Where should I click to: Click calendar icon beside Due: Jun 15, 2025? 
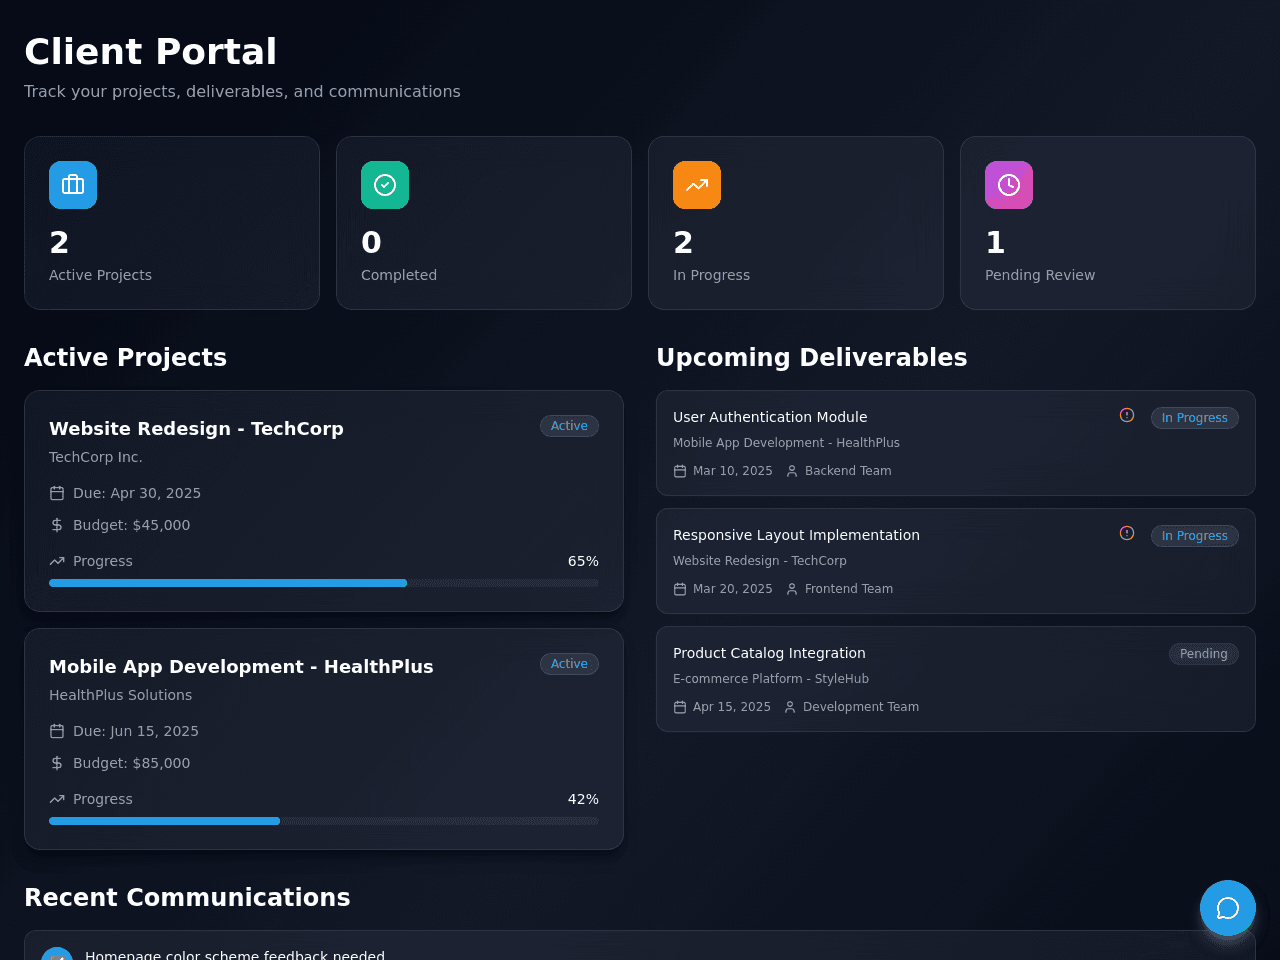point(57,731)
